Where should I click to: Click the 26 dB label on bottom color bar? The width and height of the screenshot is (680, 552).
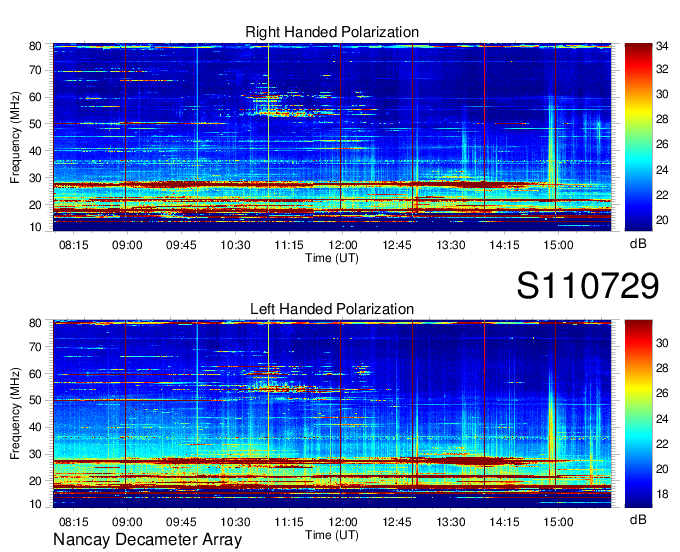662,393
